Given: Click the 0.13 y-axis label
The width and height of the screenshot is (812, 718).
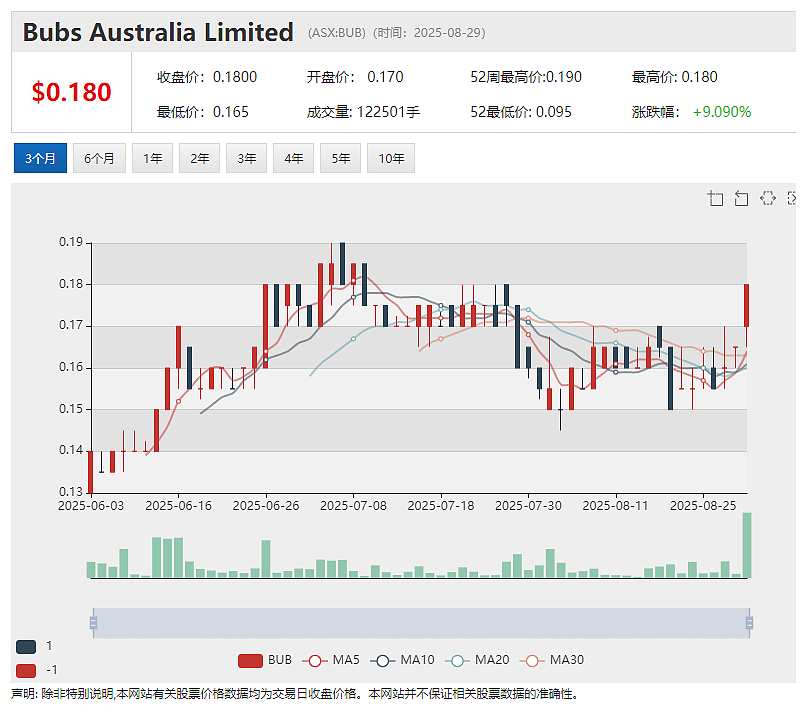Looking at the screenshot, I should pos(71,492).
